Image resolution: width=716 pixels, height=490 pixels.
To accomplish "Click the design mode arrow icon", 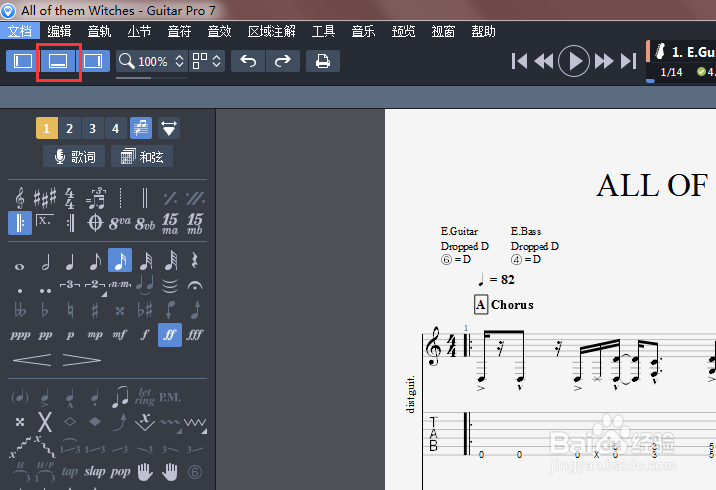I will coord(168,128).
